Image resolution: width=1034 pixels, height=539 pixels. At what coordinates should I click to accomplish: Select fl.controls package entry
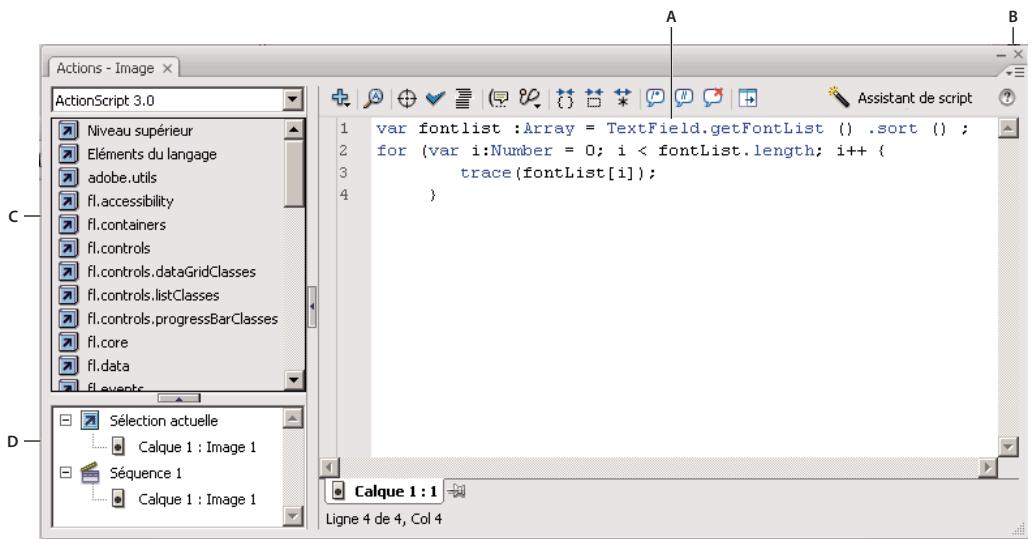coord(119,248)
